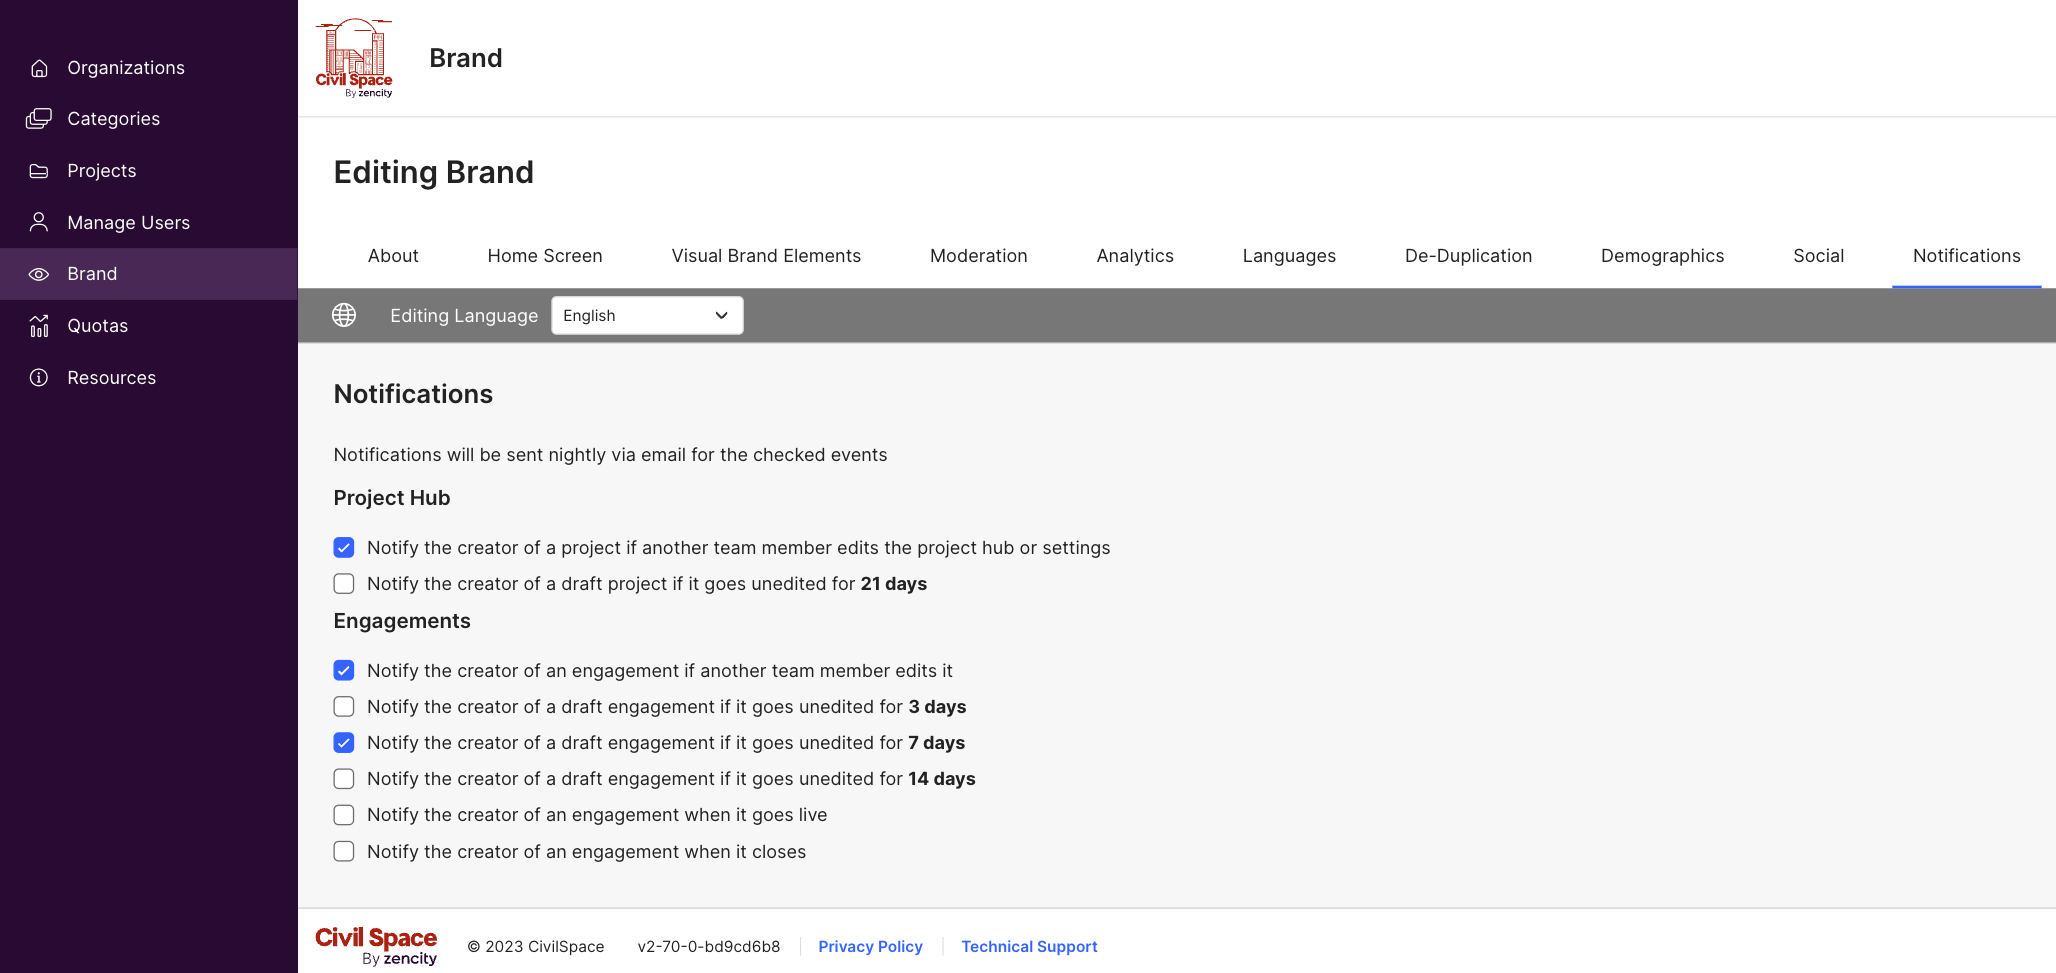Open Categories in the sidebar

[149, 119]
